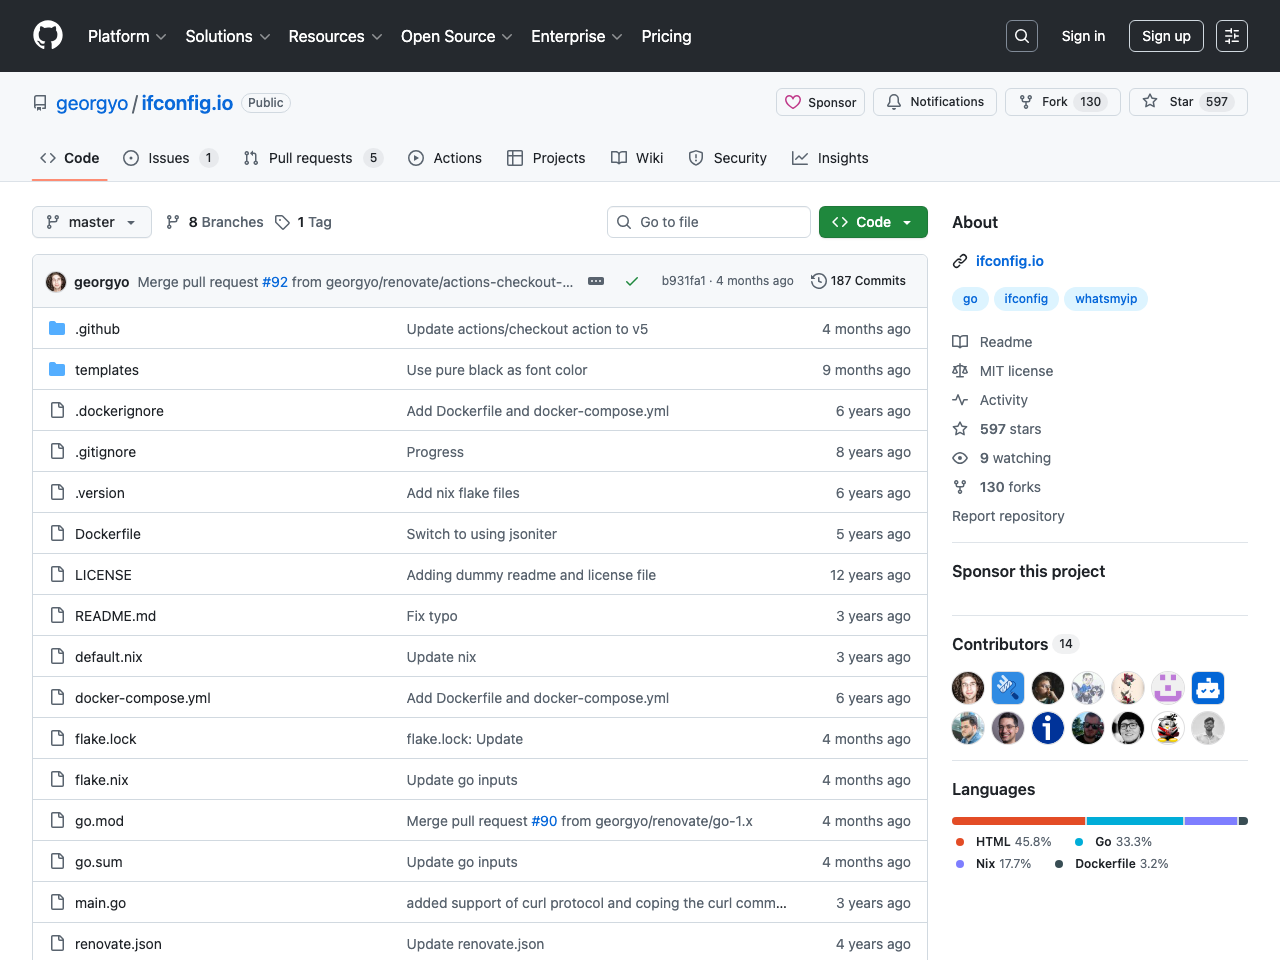Sponsor the project via heart button

click(821, 102)
